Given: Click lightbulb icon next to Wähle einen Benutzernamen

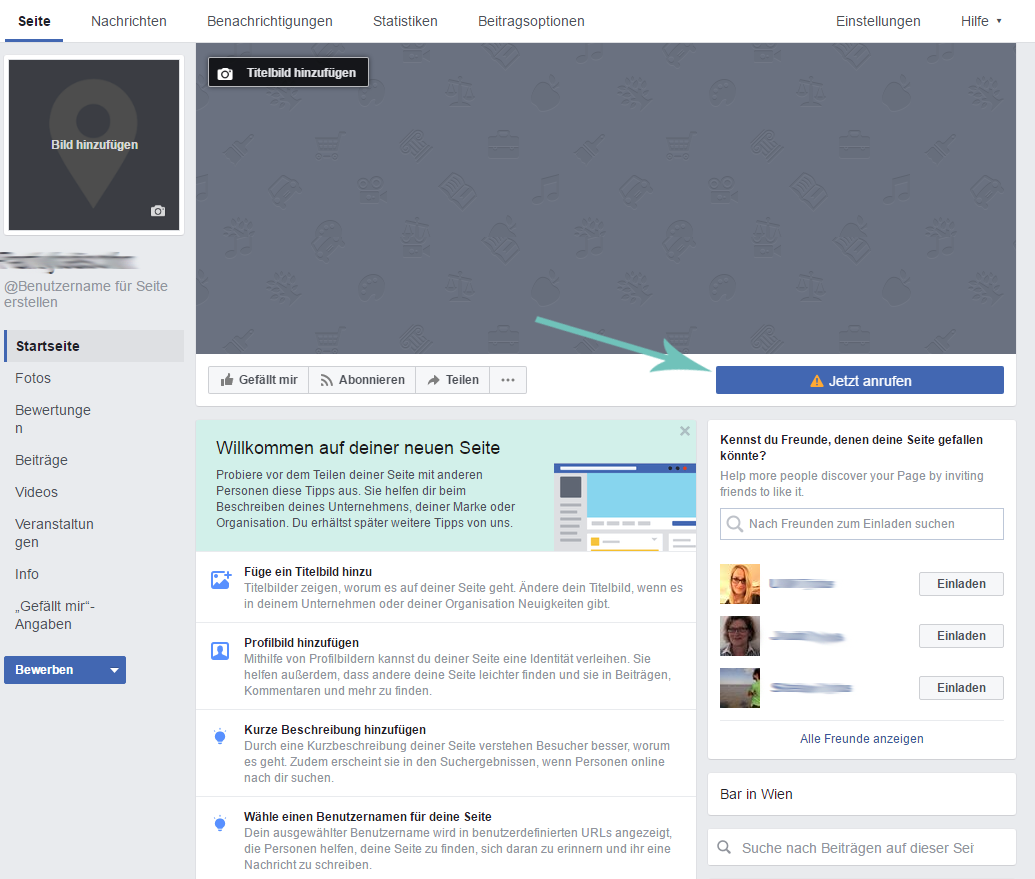Looking at the screenshot, I should tap(220, 823).
